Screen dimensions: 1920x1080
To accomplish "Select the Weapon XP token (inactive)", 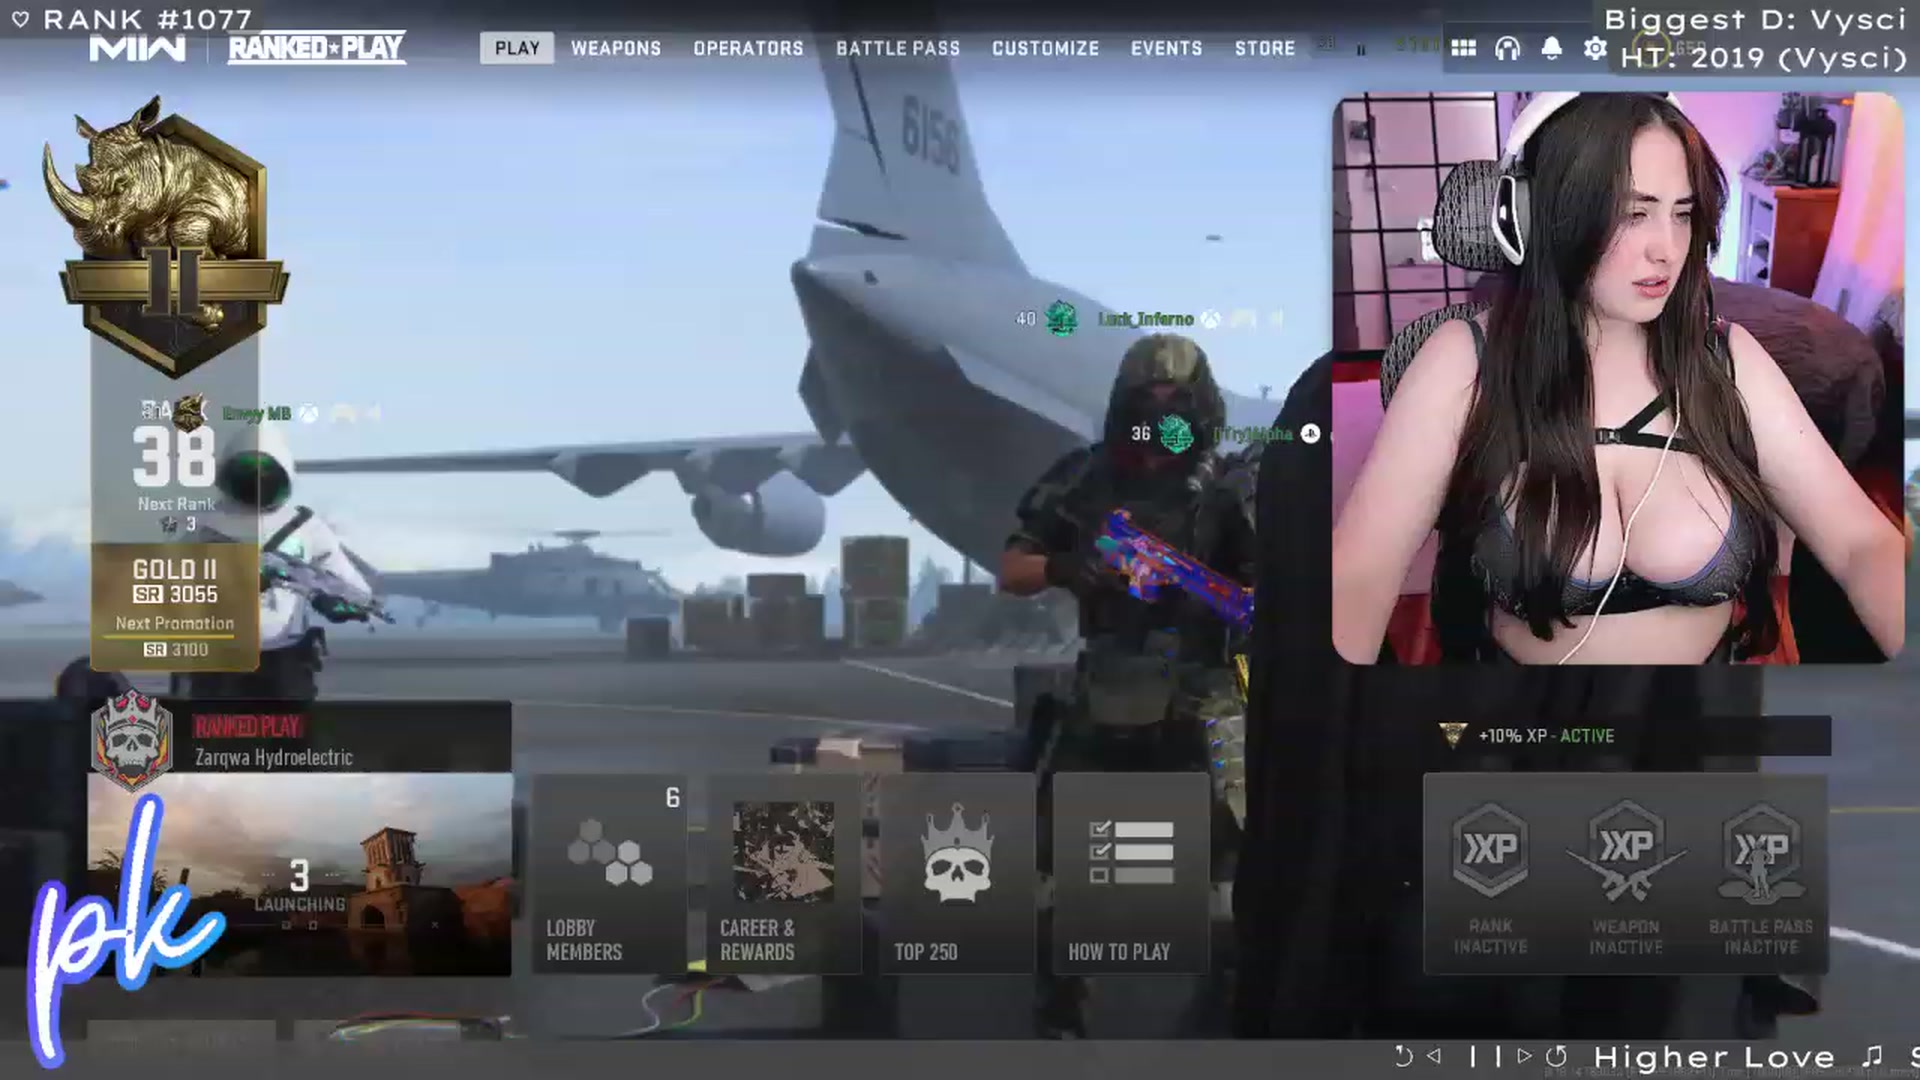I will [x=1626, y=850].
